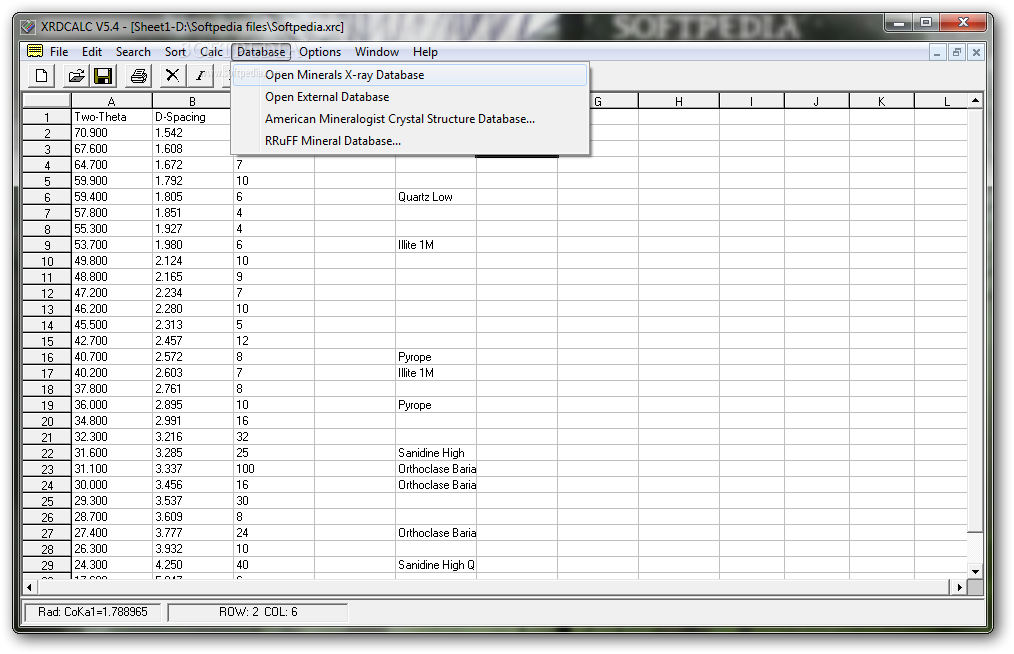1014x654 pixels.
Task: Click the Illite 1M cell in row 9
Action: [436, 245]
